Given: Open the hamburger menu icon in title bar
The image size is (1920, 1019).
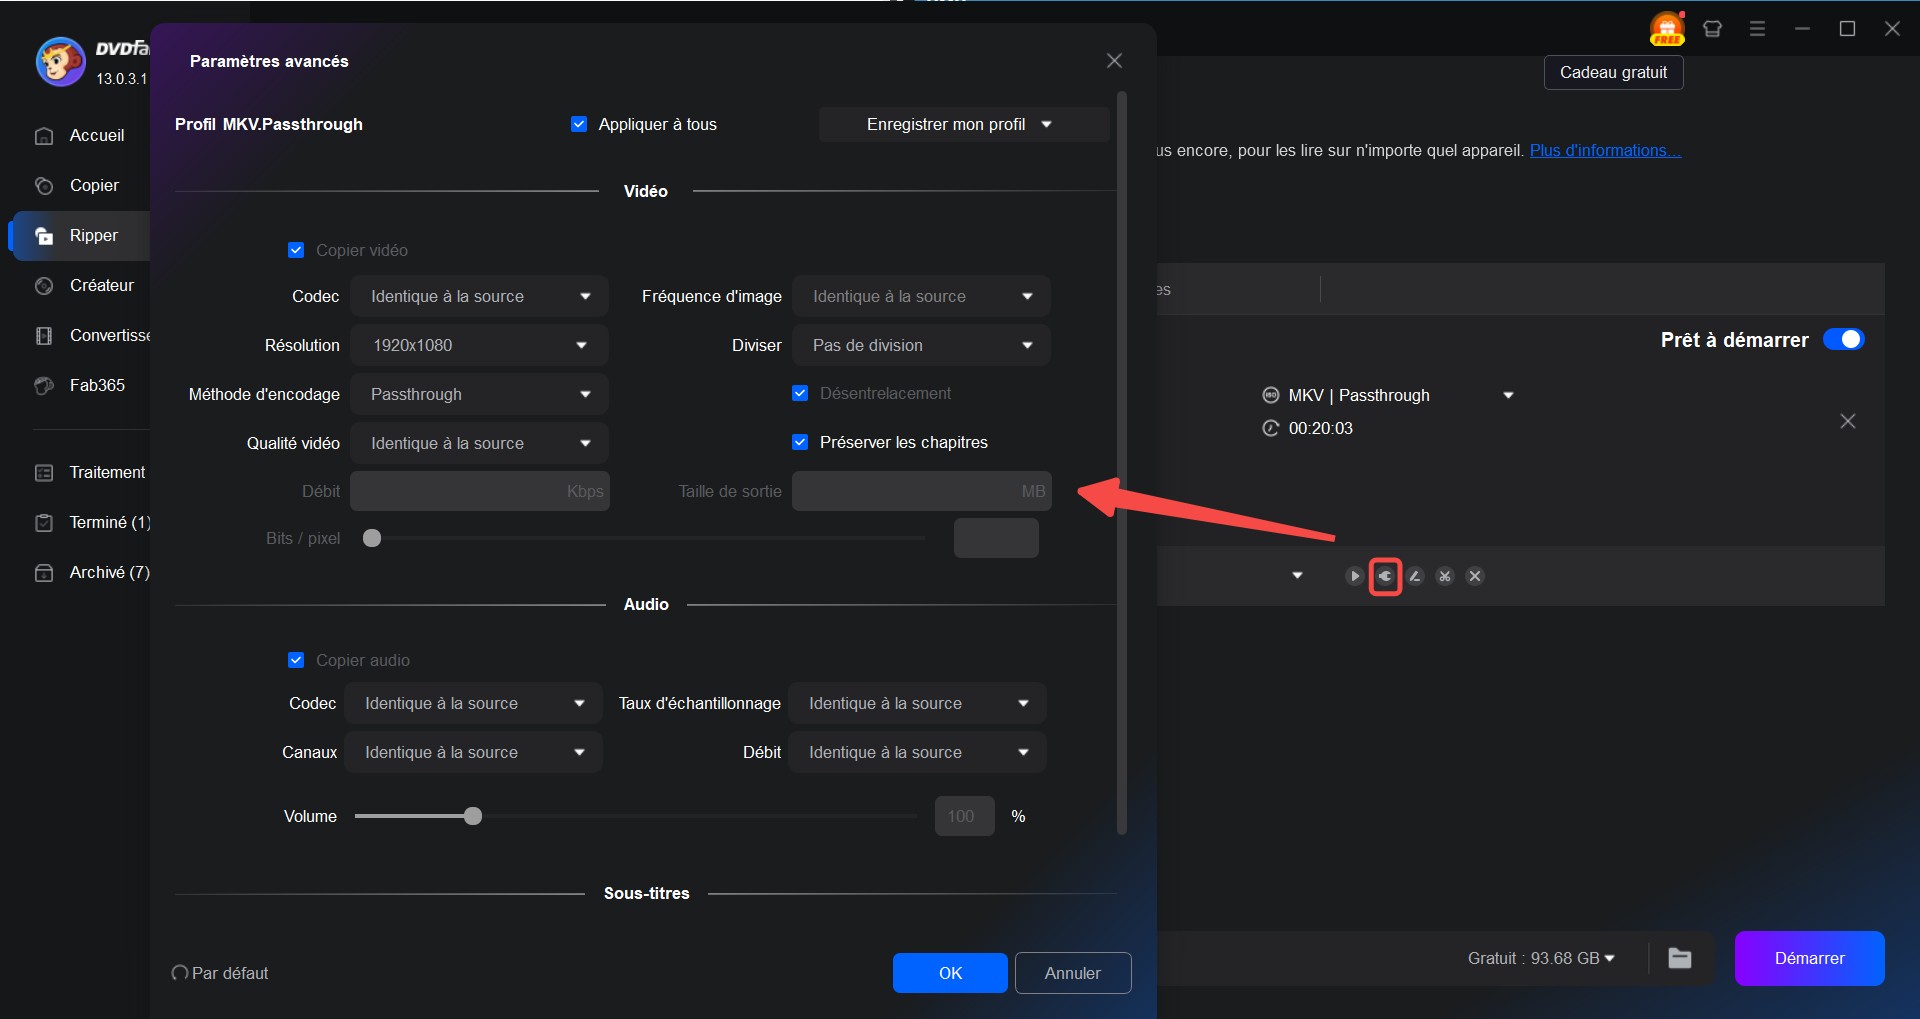Looking at the screenshot, I should (x=1757, y=29).
